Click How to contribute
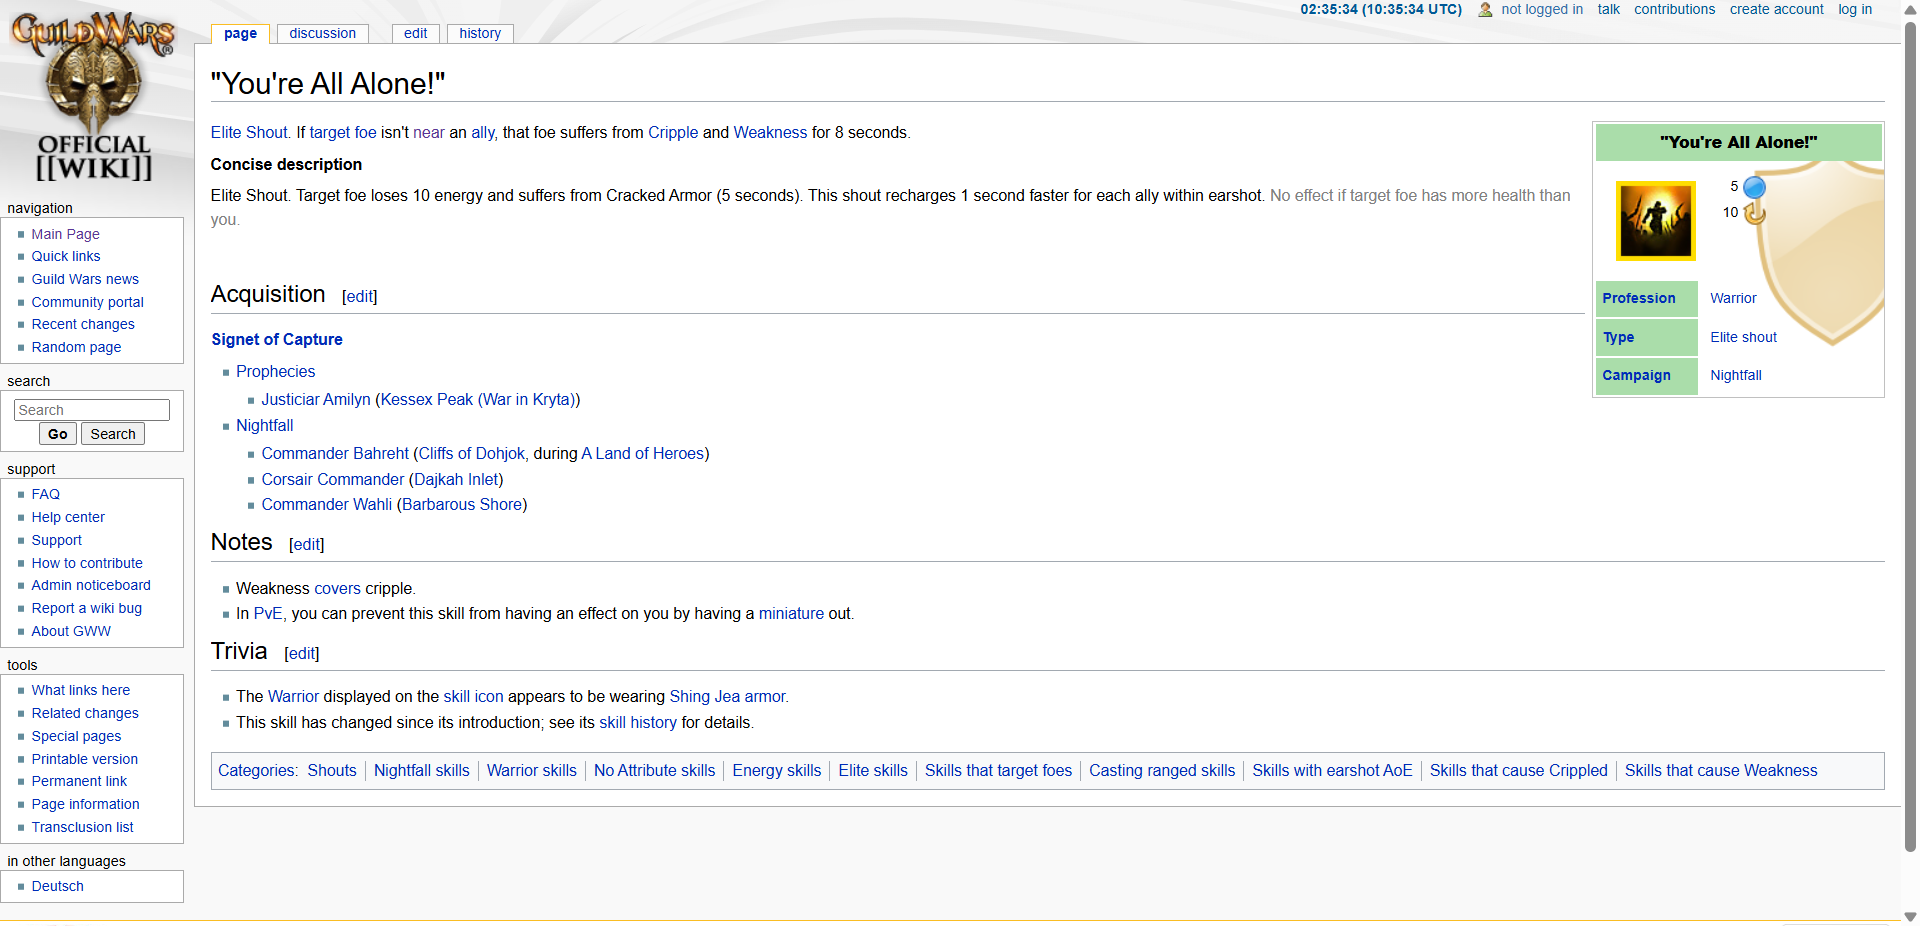 coord(87,563)
